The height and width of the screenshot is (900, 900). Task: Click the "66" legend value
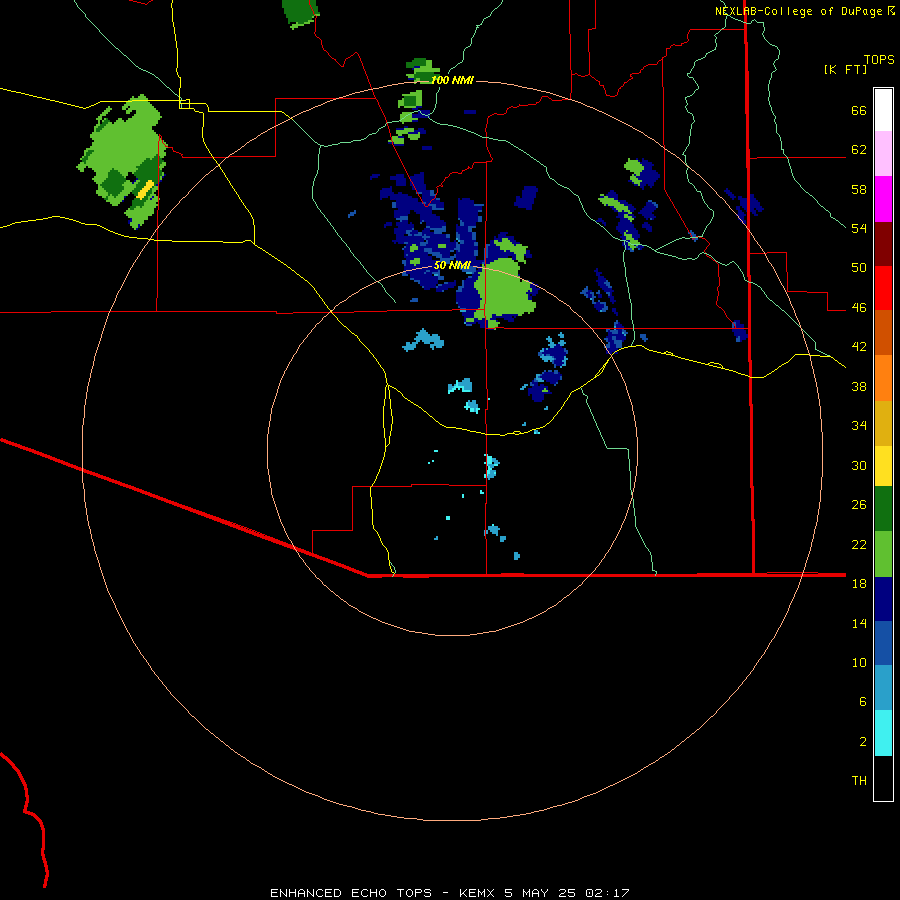[859, 111]
